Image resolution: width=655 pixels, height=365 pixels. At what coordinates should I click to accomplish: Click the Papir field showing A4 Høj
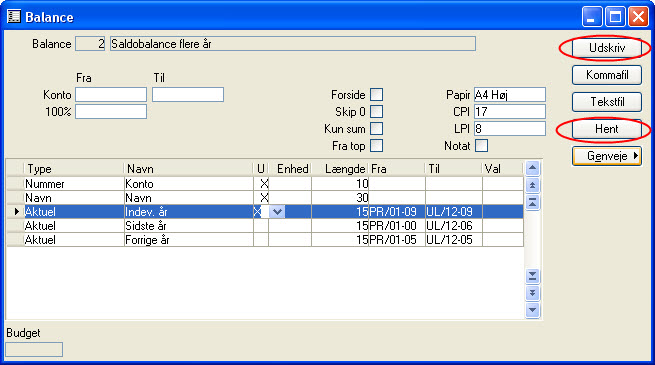click(510, 95)
